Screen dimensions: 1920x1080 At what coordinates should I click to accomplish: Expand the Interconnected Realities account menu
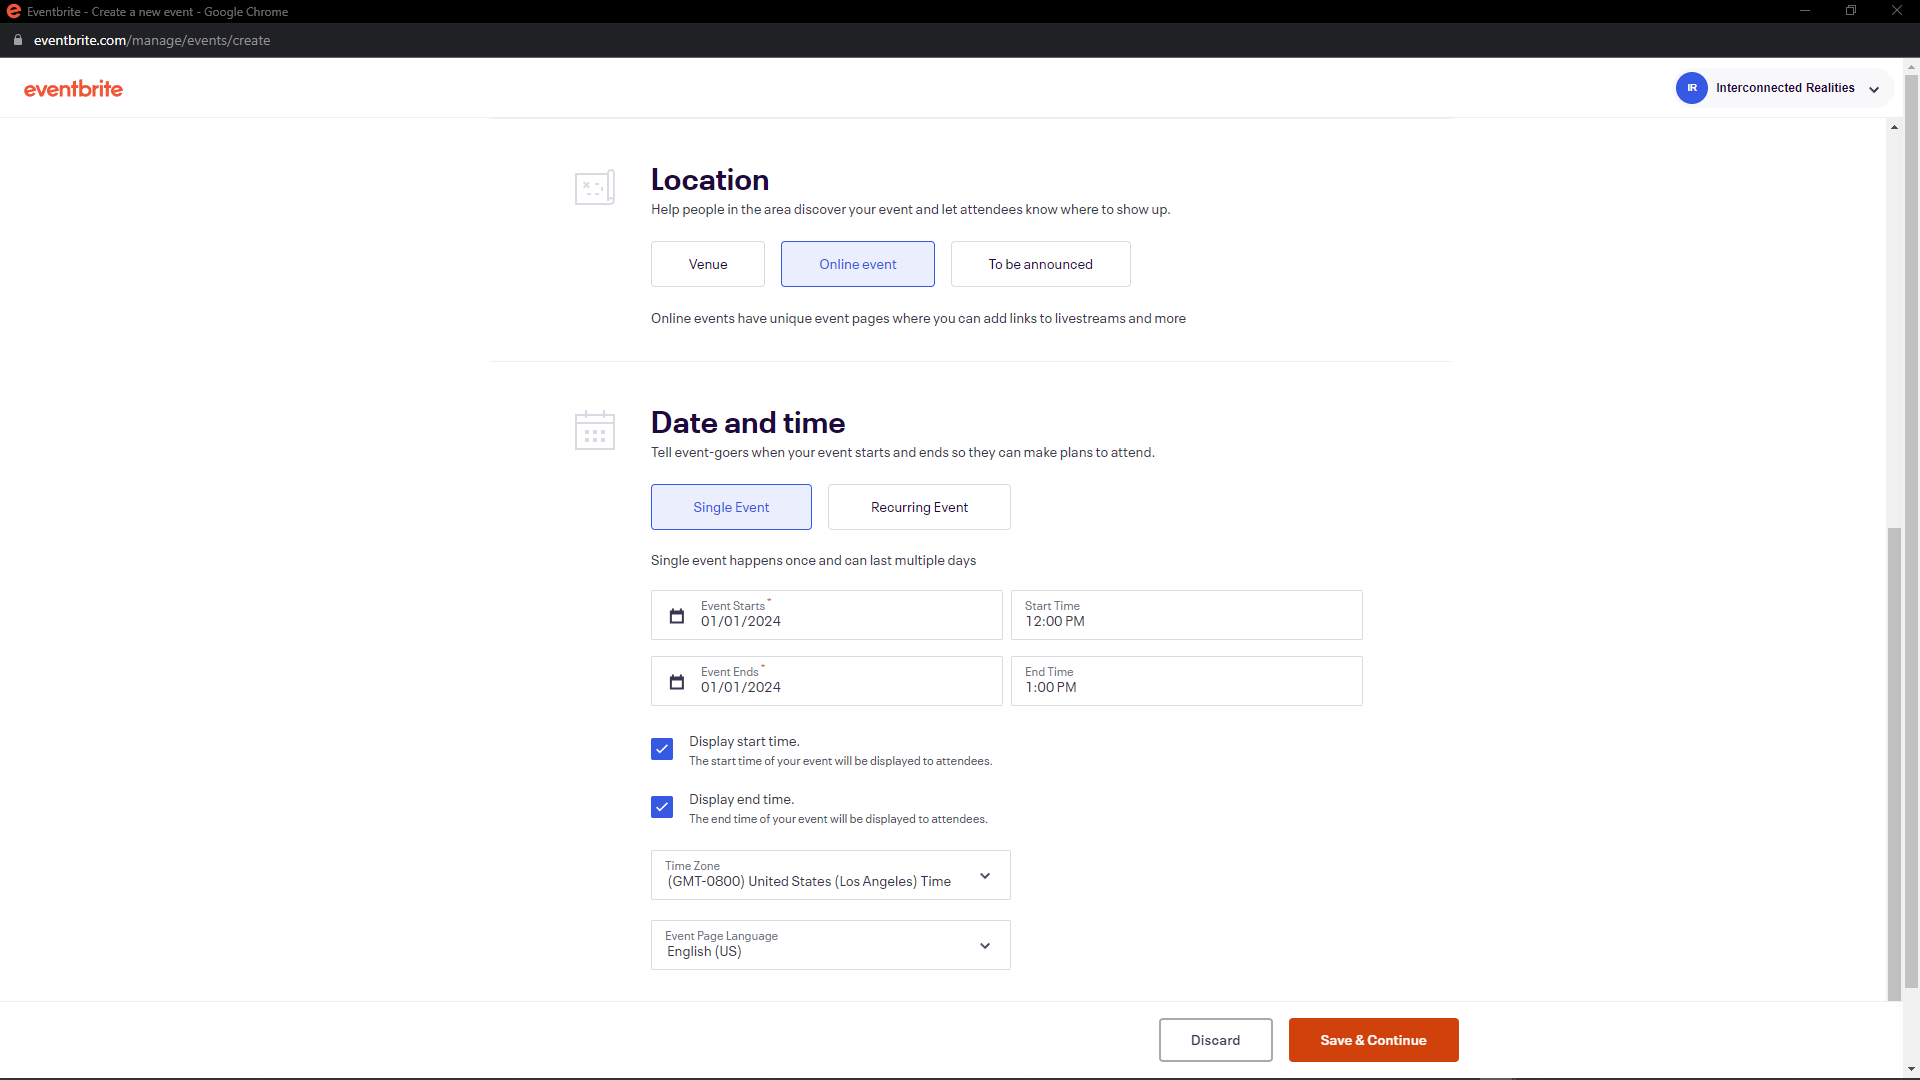pos(1876,88)
